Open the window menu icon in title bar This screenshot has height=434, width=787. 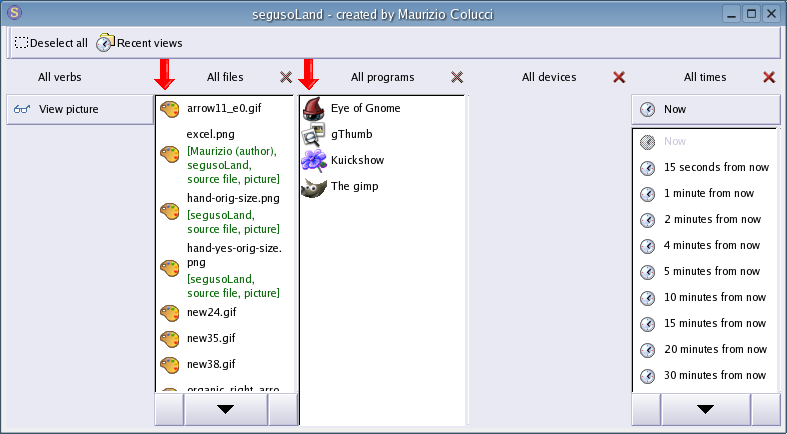14,14
